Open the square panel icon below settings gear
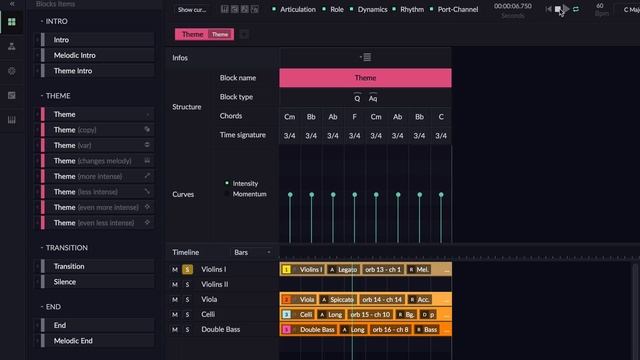640x360 pixels. coord(12,95)
